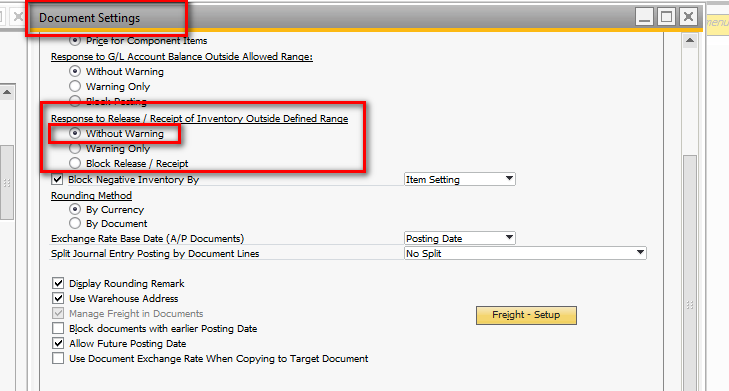Click Exchange Rate Base Date (A/P Documents) label
The image size is (729, 391).
pos(147,239)
